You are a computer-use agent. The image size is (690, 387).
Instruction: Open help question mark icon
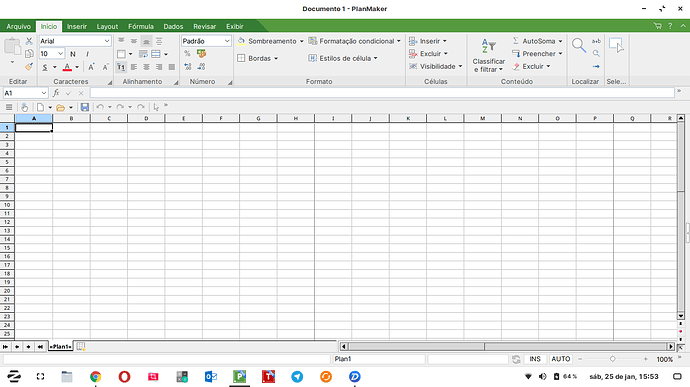[x=670, y=26]
